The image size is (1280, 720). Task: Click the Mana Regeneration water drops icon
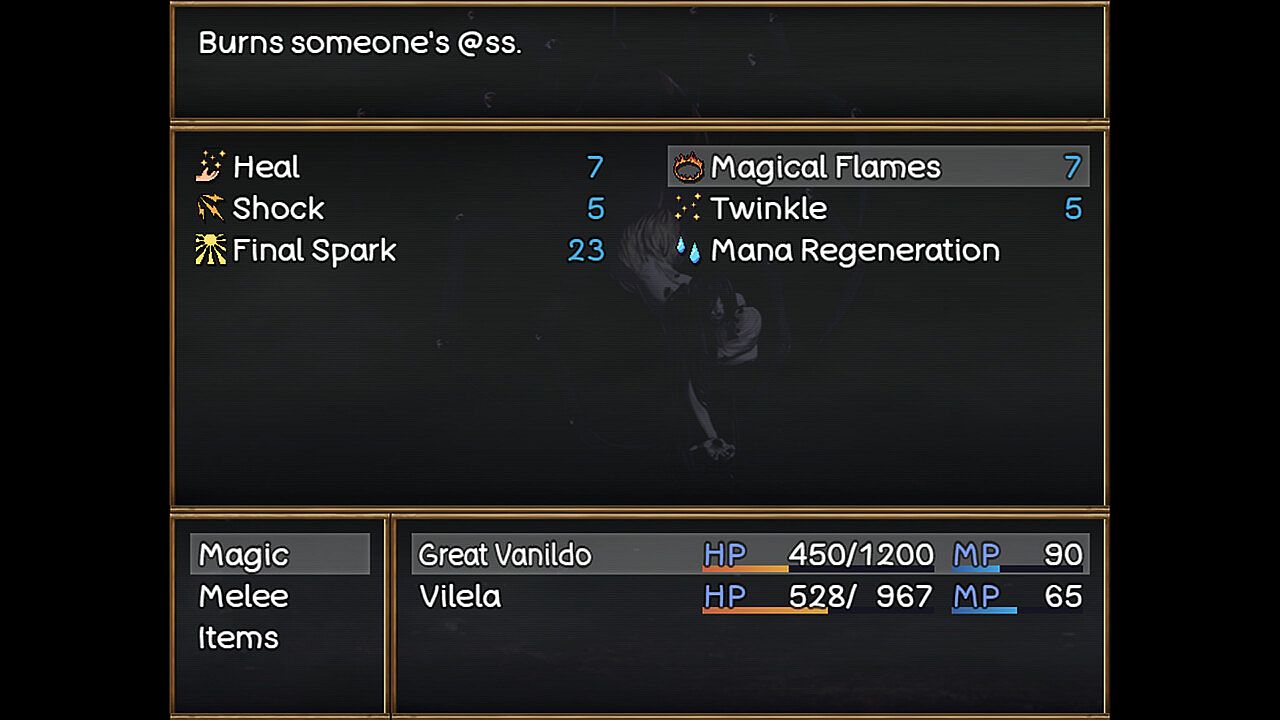click(688, 250)
